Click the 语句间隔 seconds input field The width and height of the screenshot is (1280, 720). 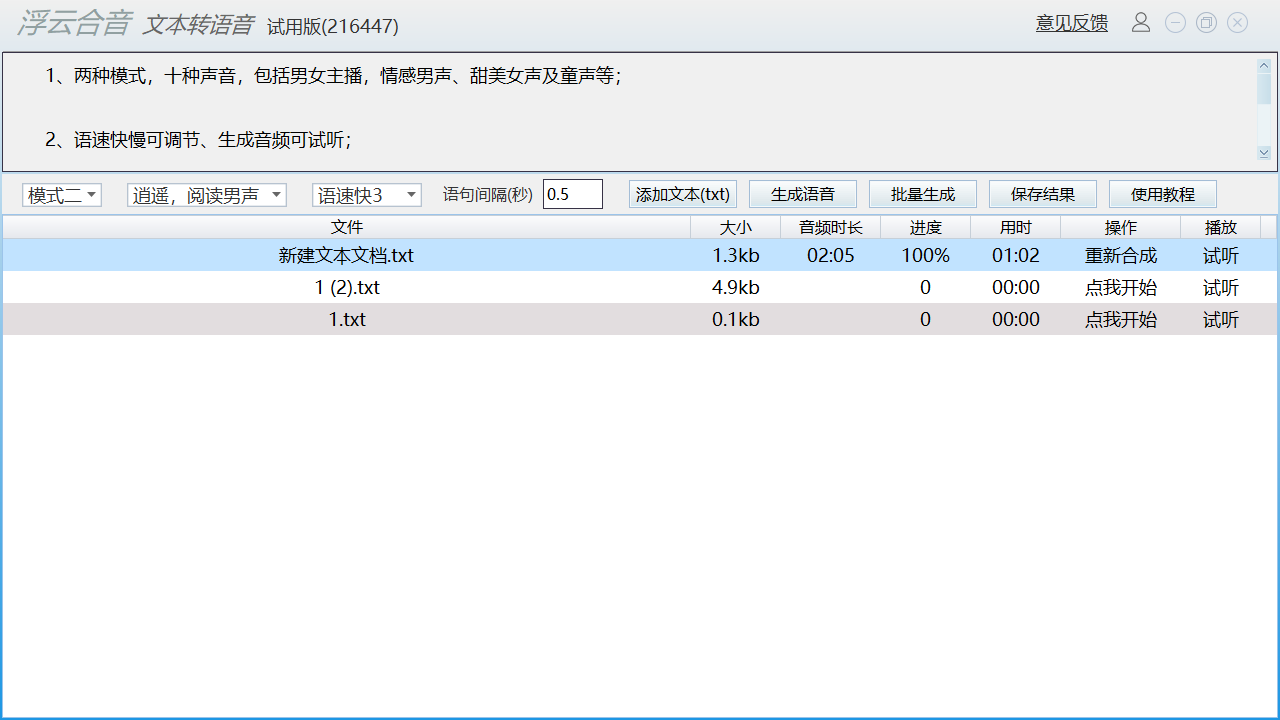pyautogui.click(x=573, y=194)
